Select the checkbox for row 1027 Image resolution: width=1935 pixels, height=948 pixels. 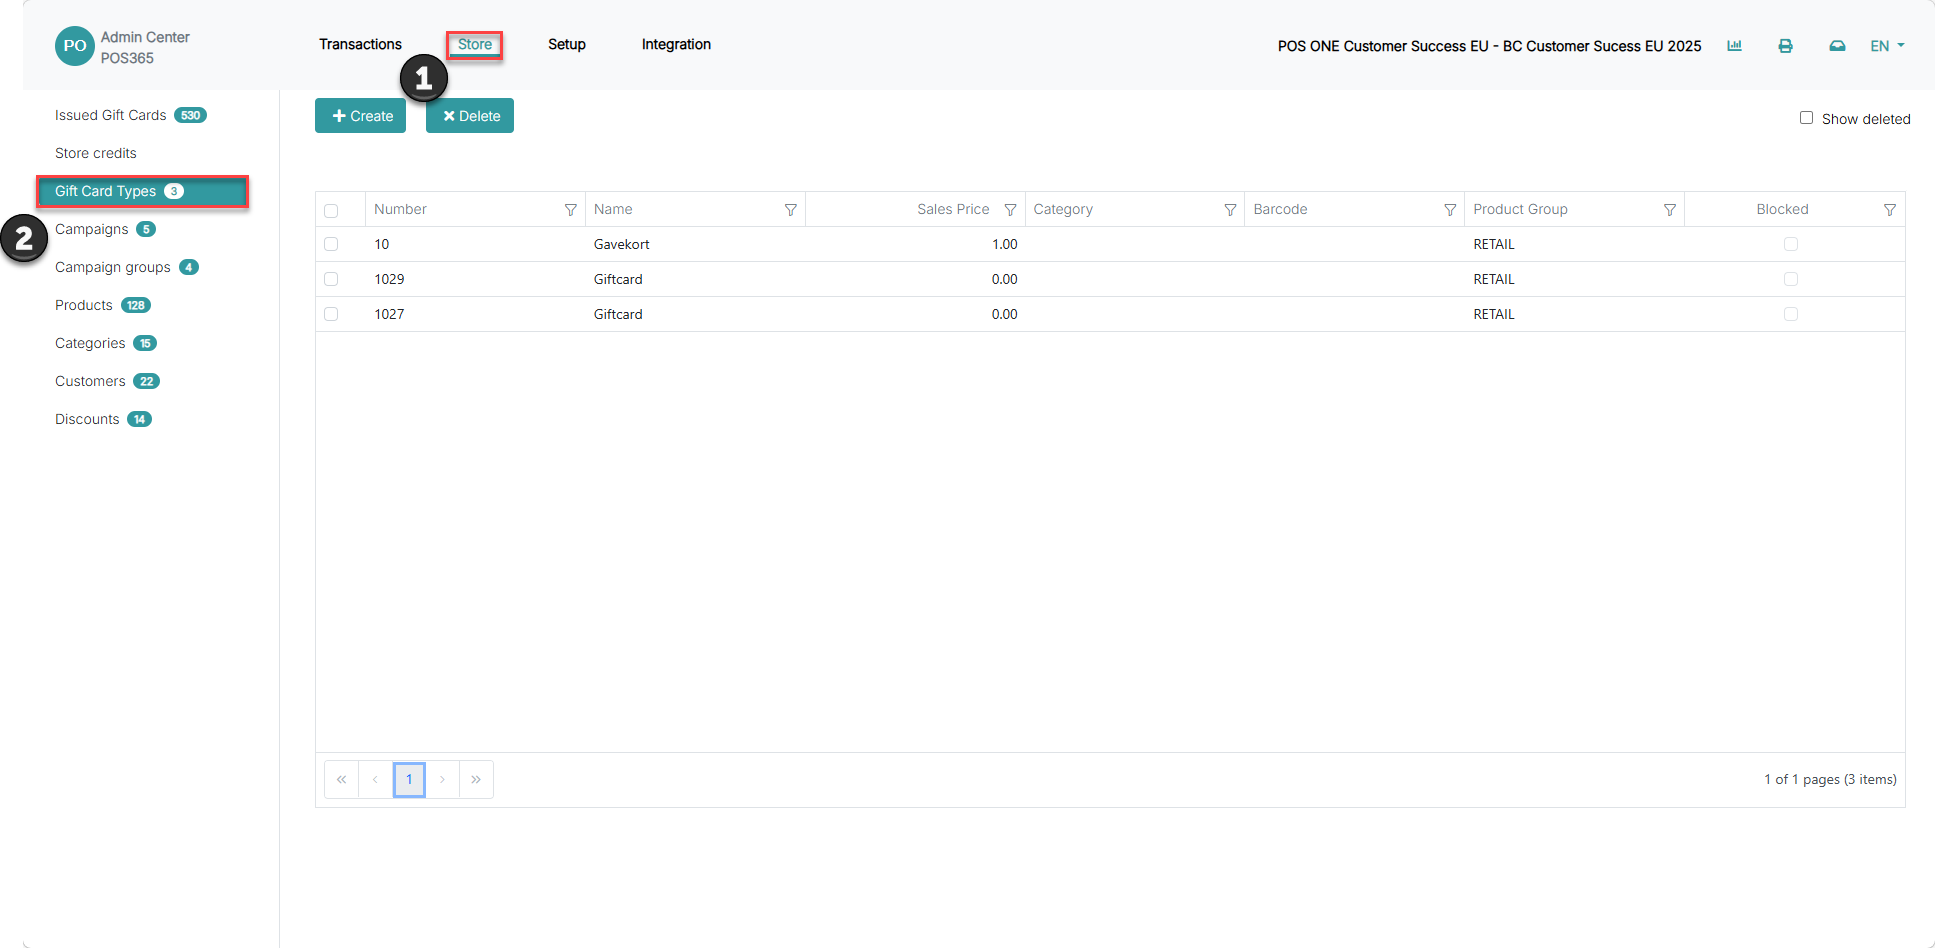pos(331,314)
